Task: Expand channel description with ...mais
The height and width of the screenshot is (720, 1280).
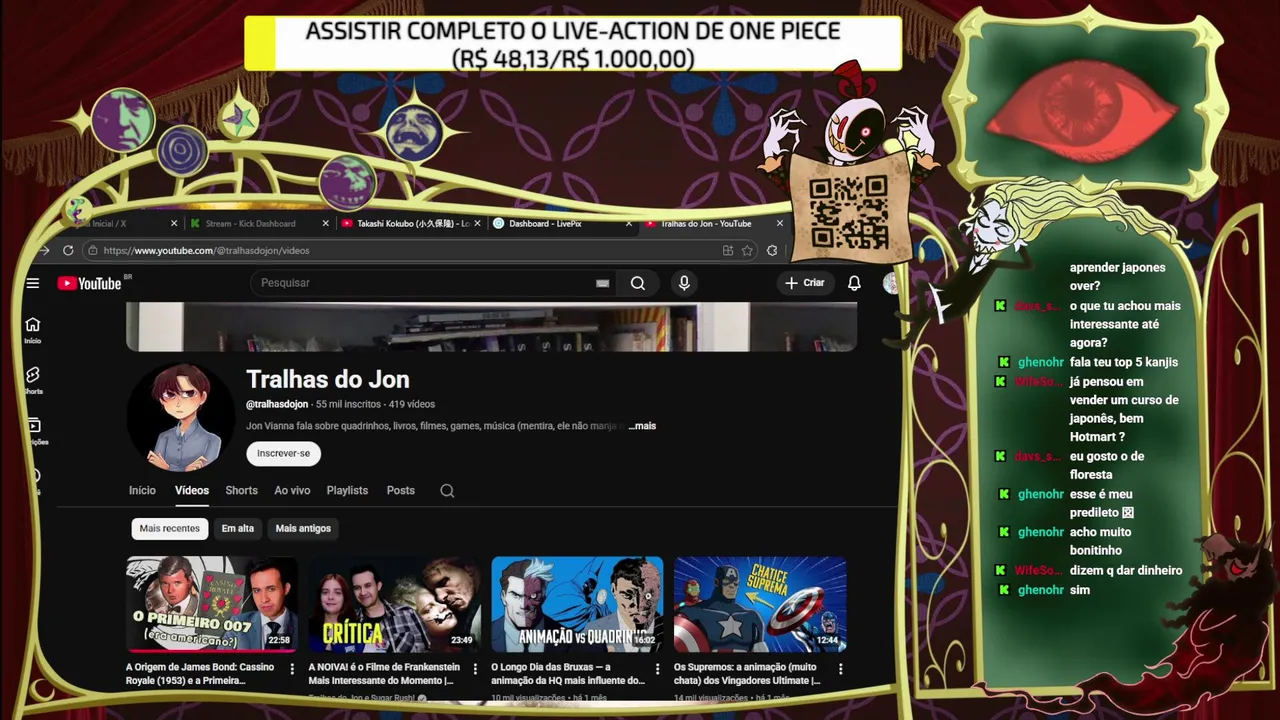Action: coord(642,426)
